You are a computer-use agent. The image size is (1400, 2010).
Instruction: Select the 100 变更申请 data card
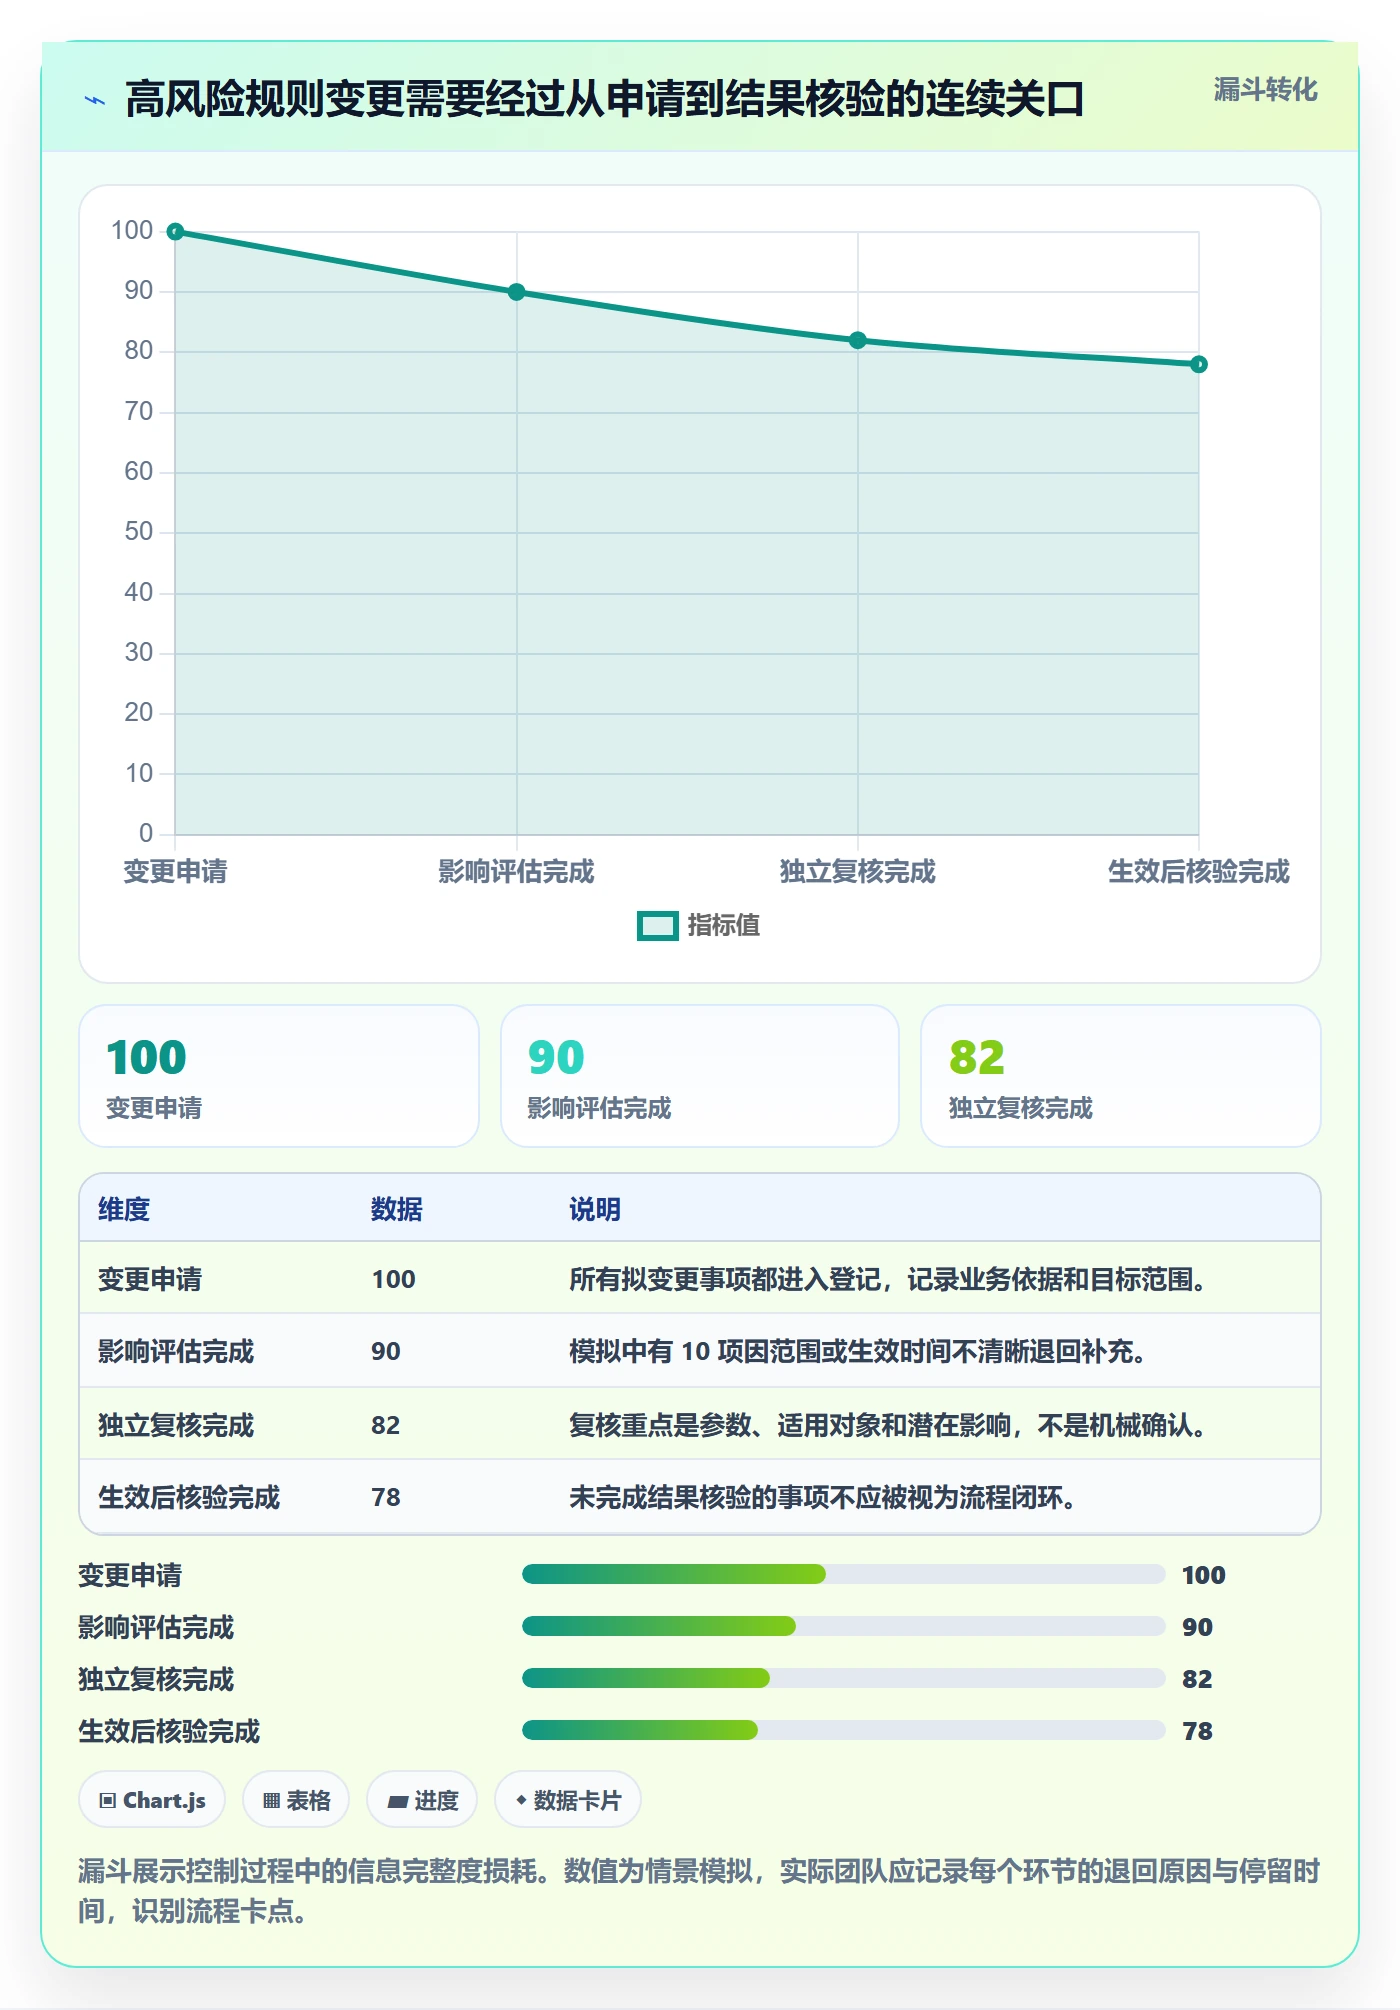(x=279, y=1076)
